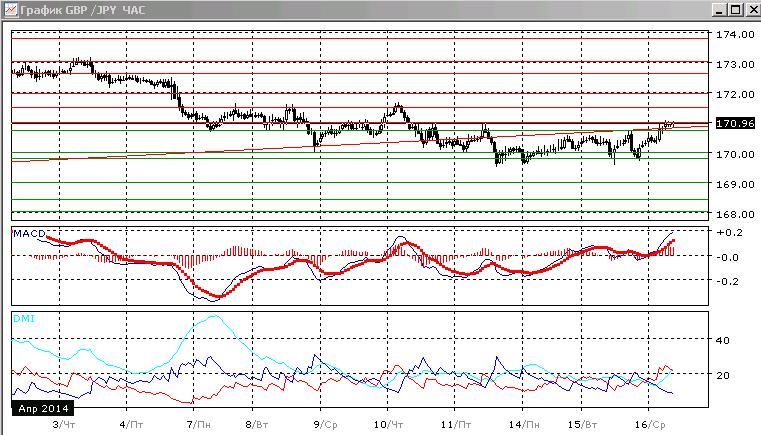Click the current price label 170.96
The width and height of the screenshot is (761, 435).
click(735, 123)
